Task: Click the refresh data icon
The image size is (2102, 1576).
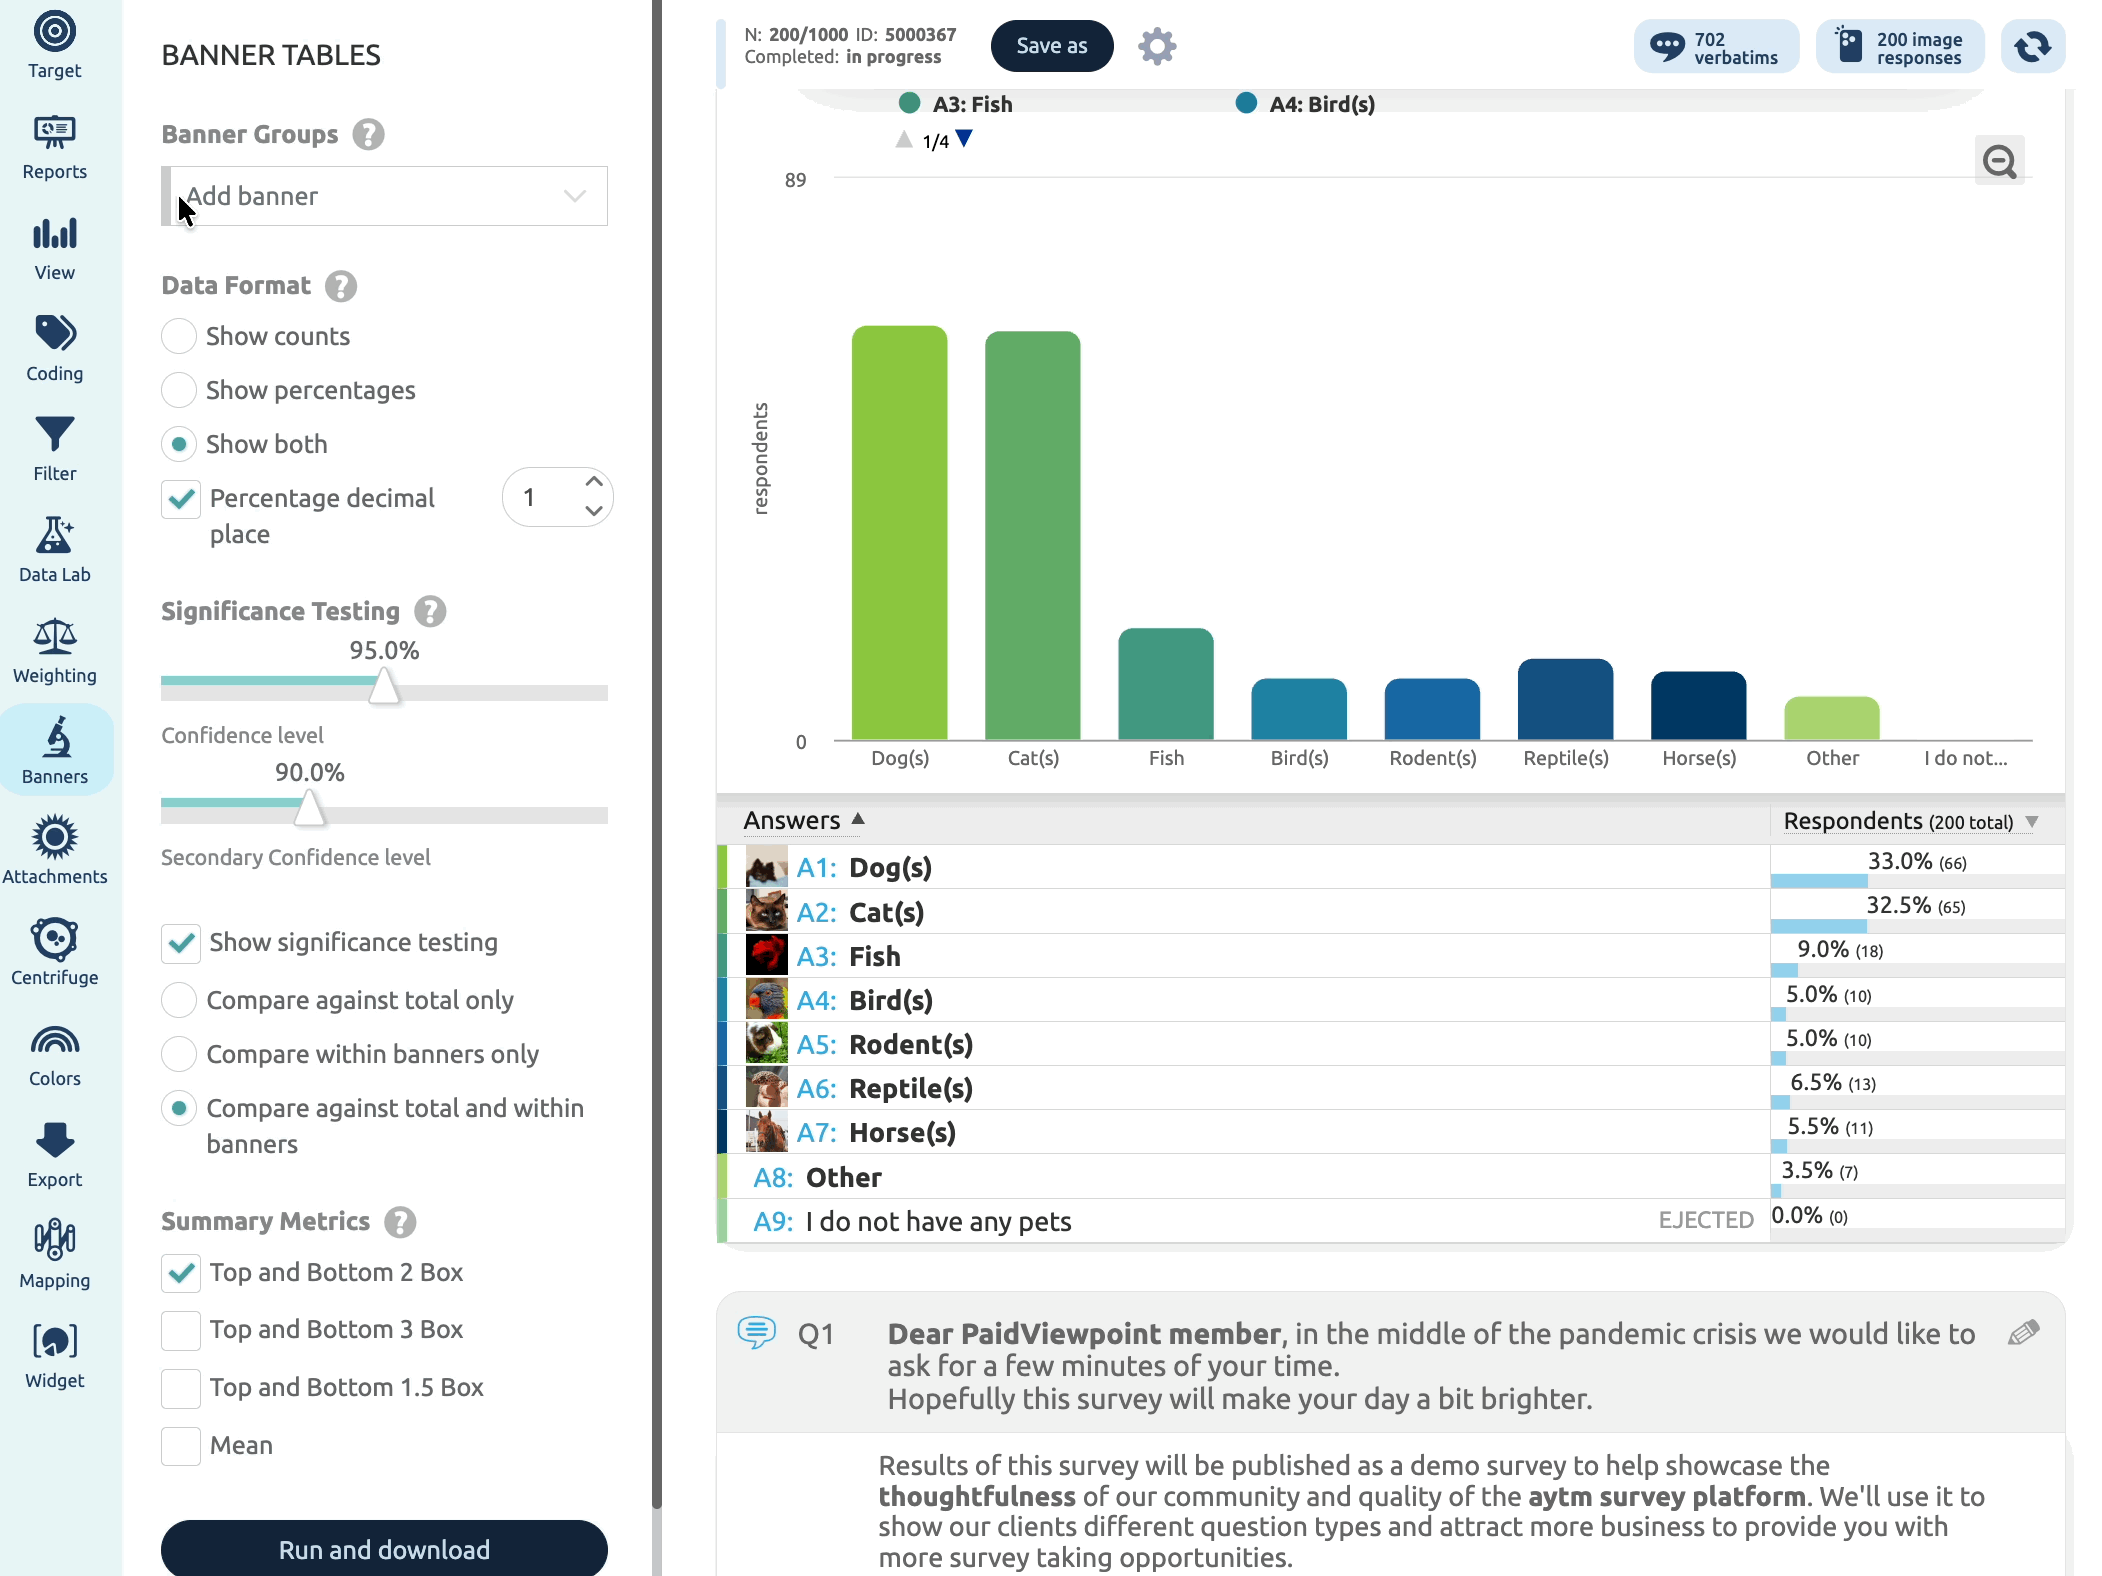Action: point(2032,46)
